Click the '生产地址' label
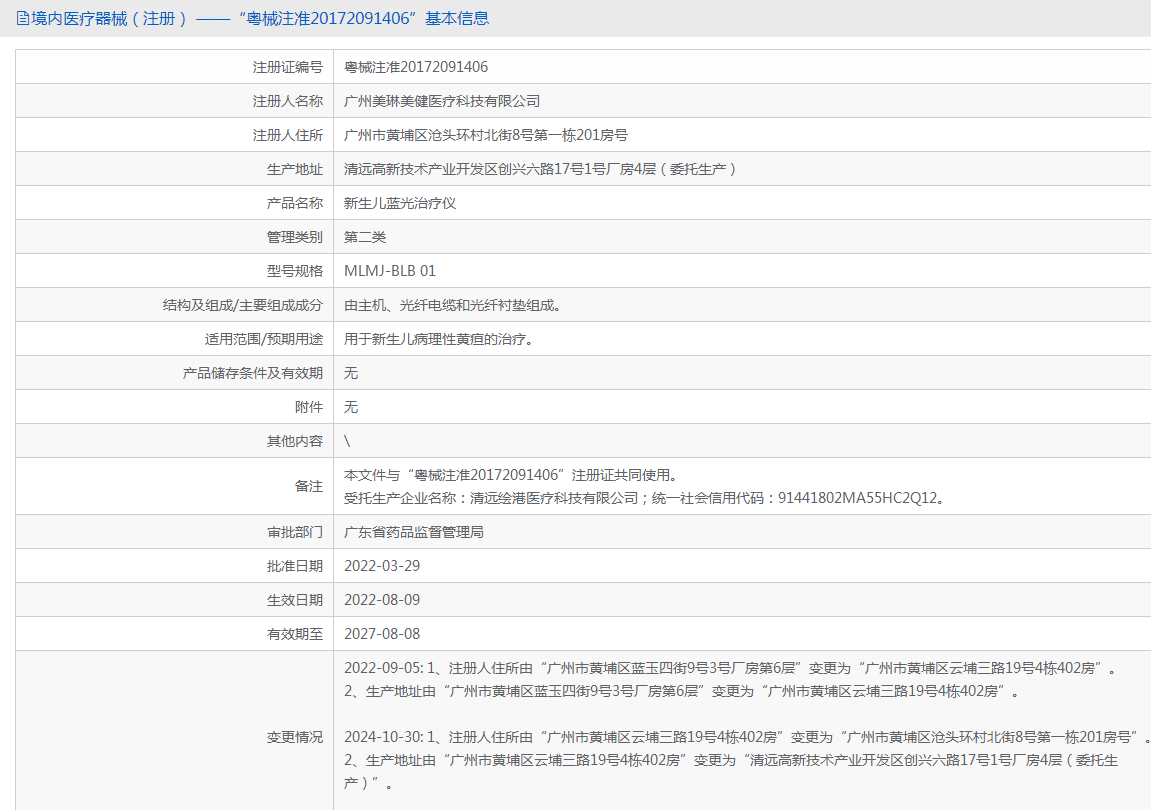Image resolution: width=1151 pixels, height=810 pixels. [x=294, y=169]
